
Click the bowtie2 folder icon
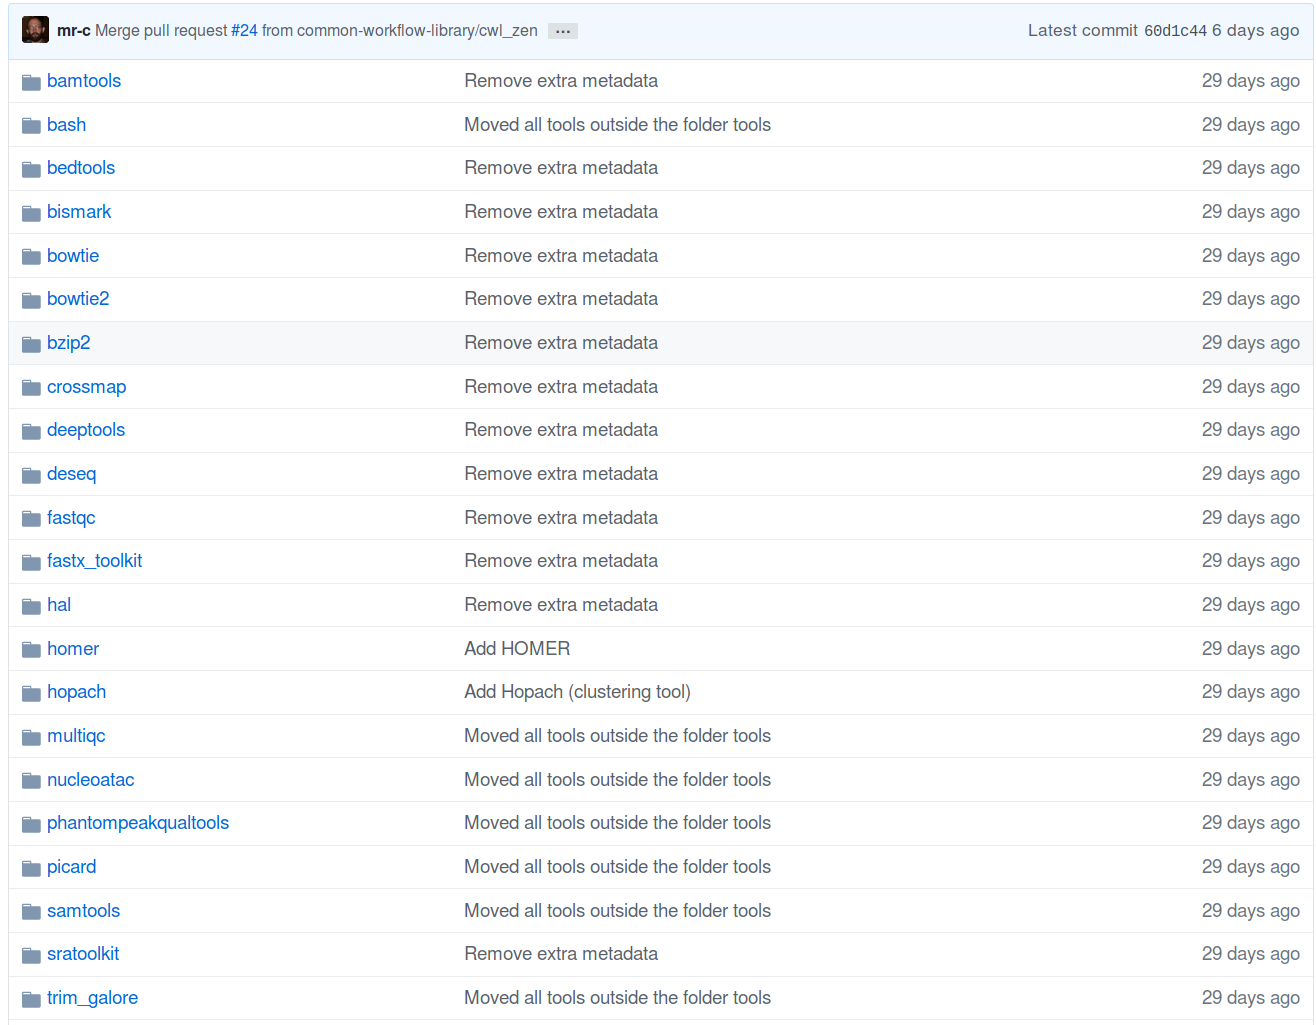tap(31, 300)
